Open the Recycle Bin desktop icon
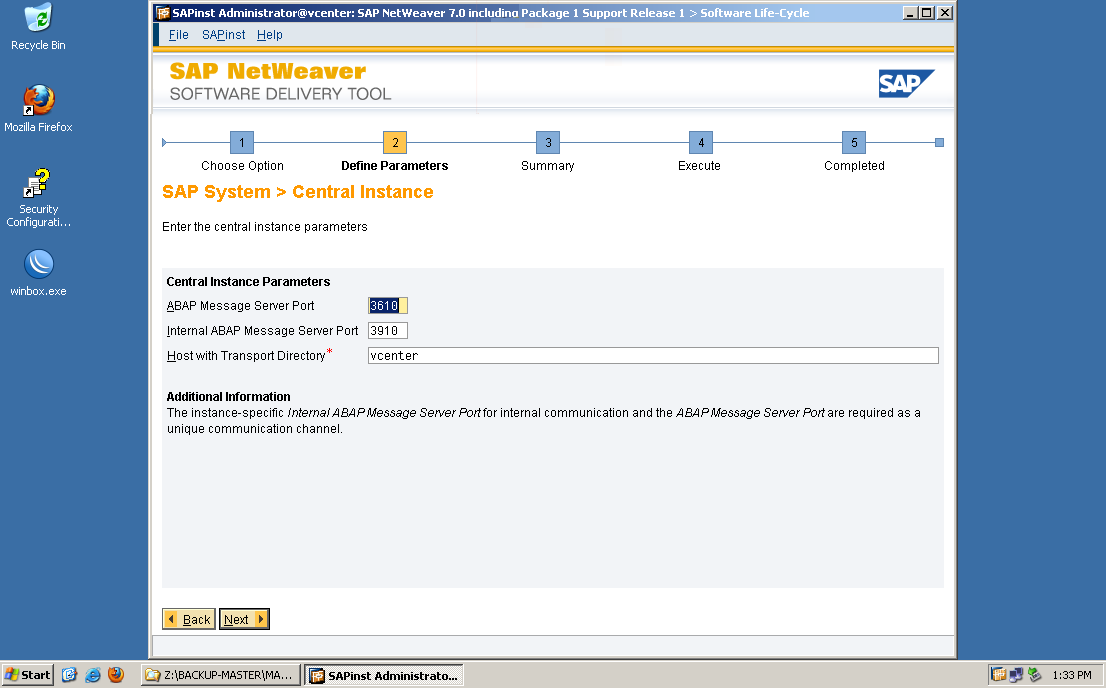 [38, 27]
